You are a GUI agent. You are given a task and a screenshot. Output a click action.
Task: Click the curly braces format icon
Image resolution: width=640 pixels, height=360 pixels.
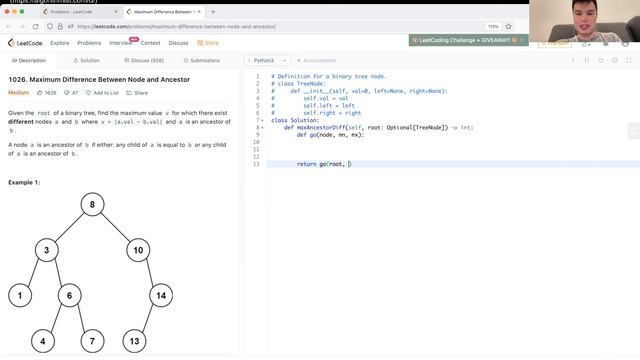click(587, 60)
